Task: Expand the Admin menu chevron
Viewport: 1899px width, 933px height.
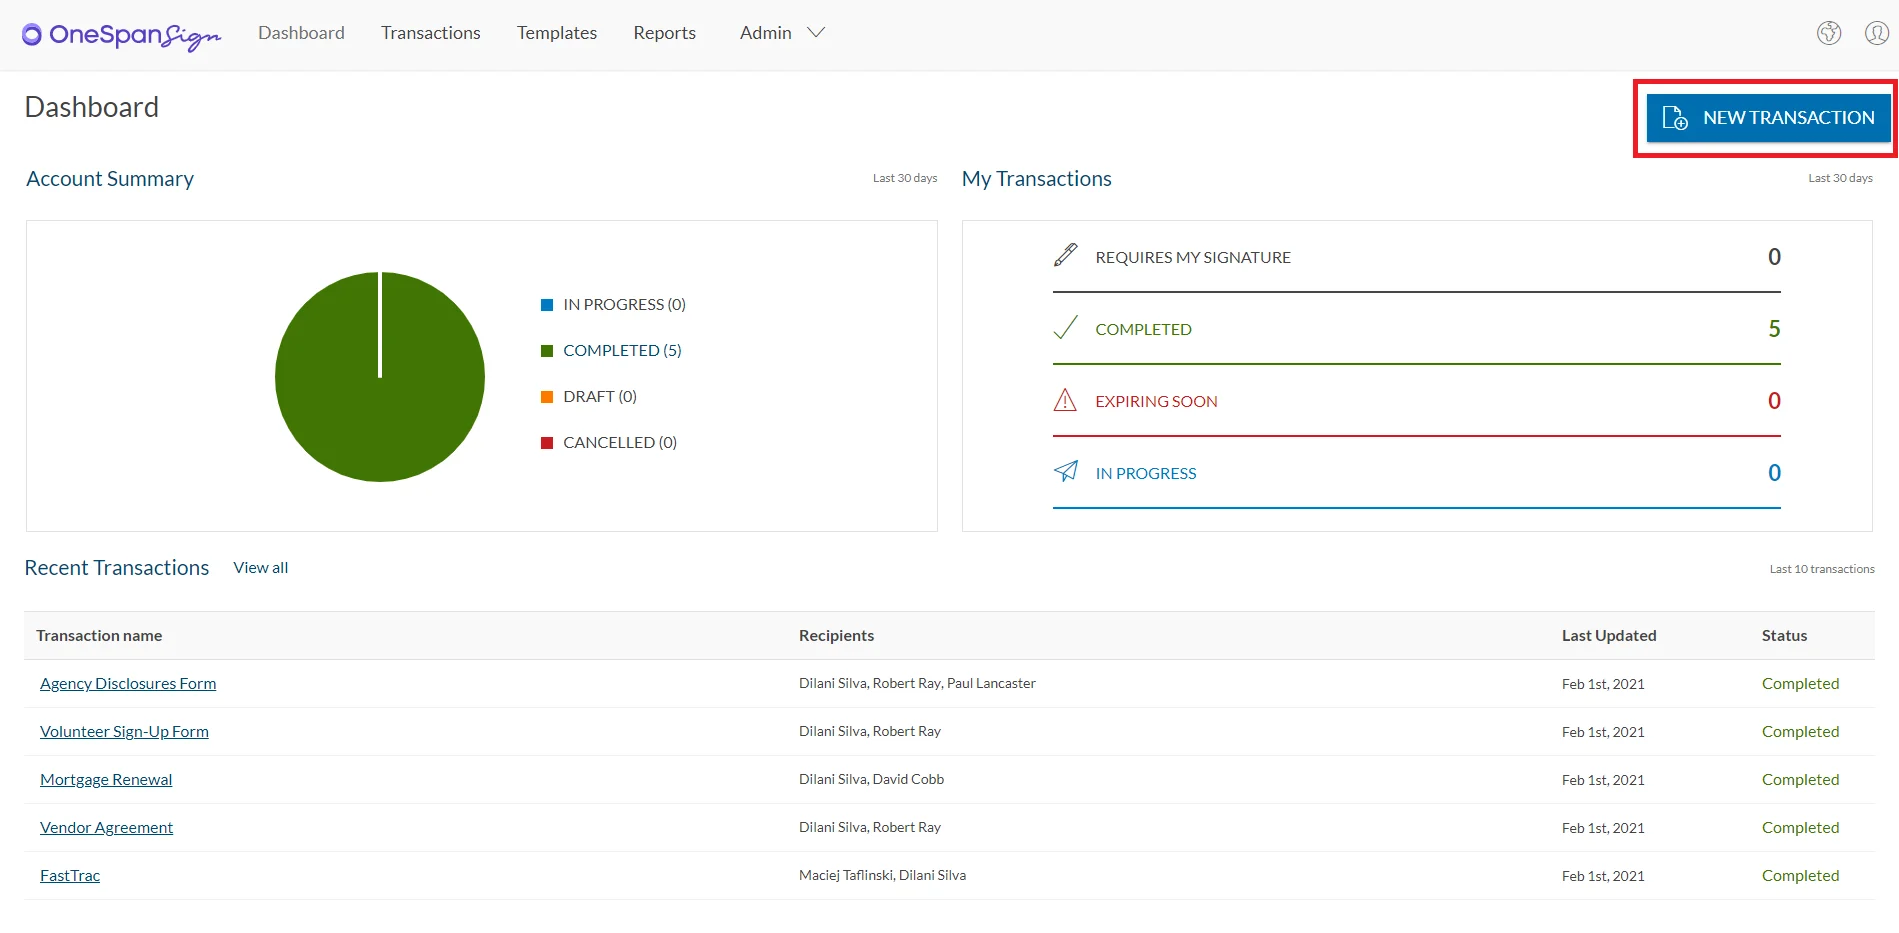Action: (816, 33)
